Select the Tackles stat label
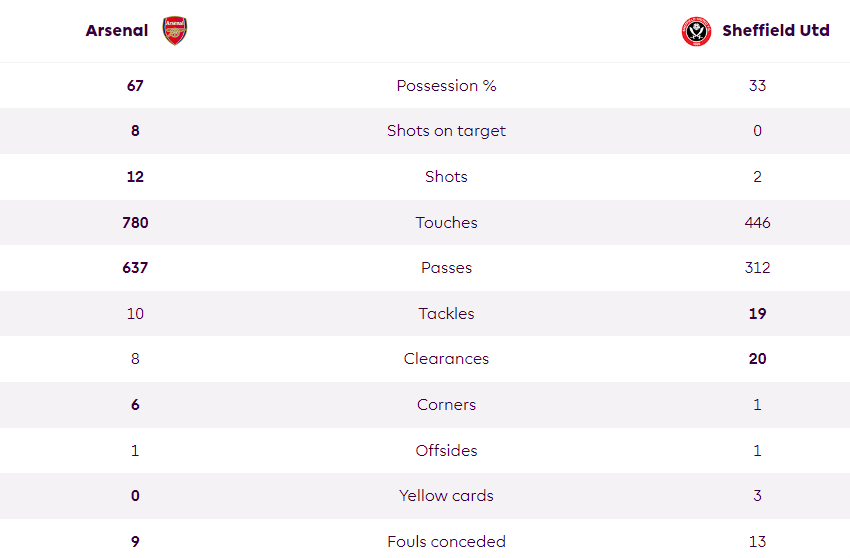 446,313
